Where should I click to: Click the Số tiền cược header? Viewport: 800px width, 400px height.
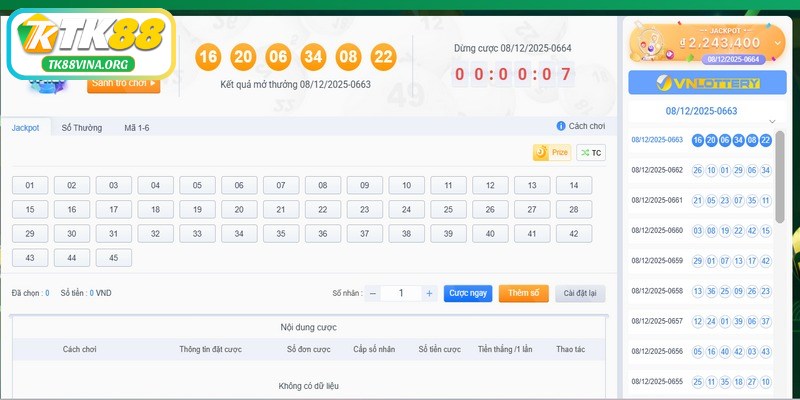440,349
